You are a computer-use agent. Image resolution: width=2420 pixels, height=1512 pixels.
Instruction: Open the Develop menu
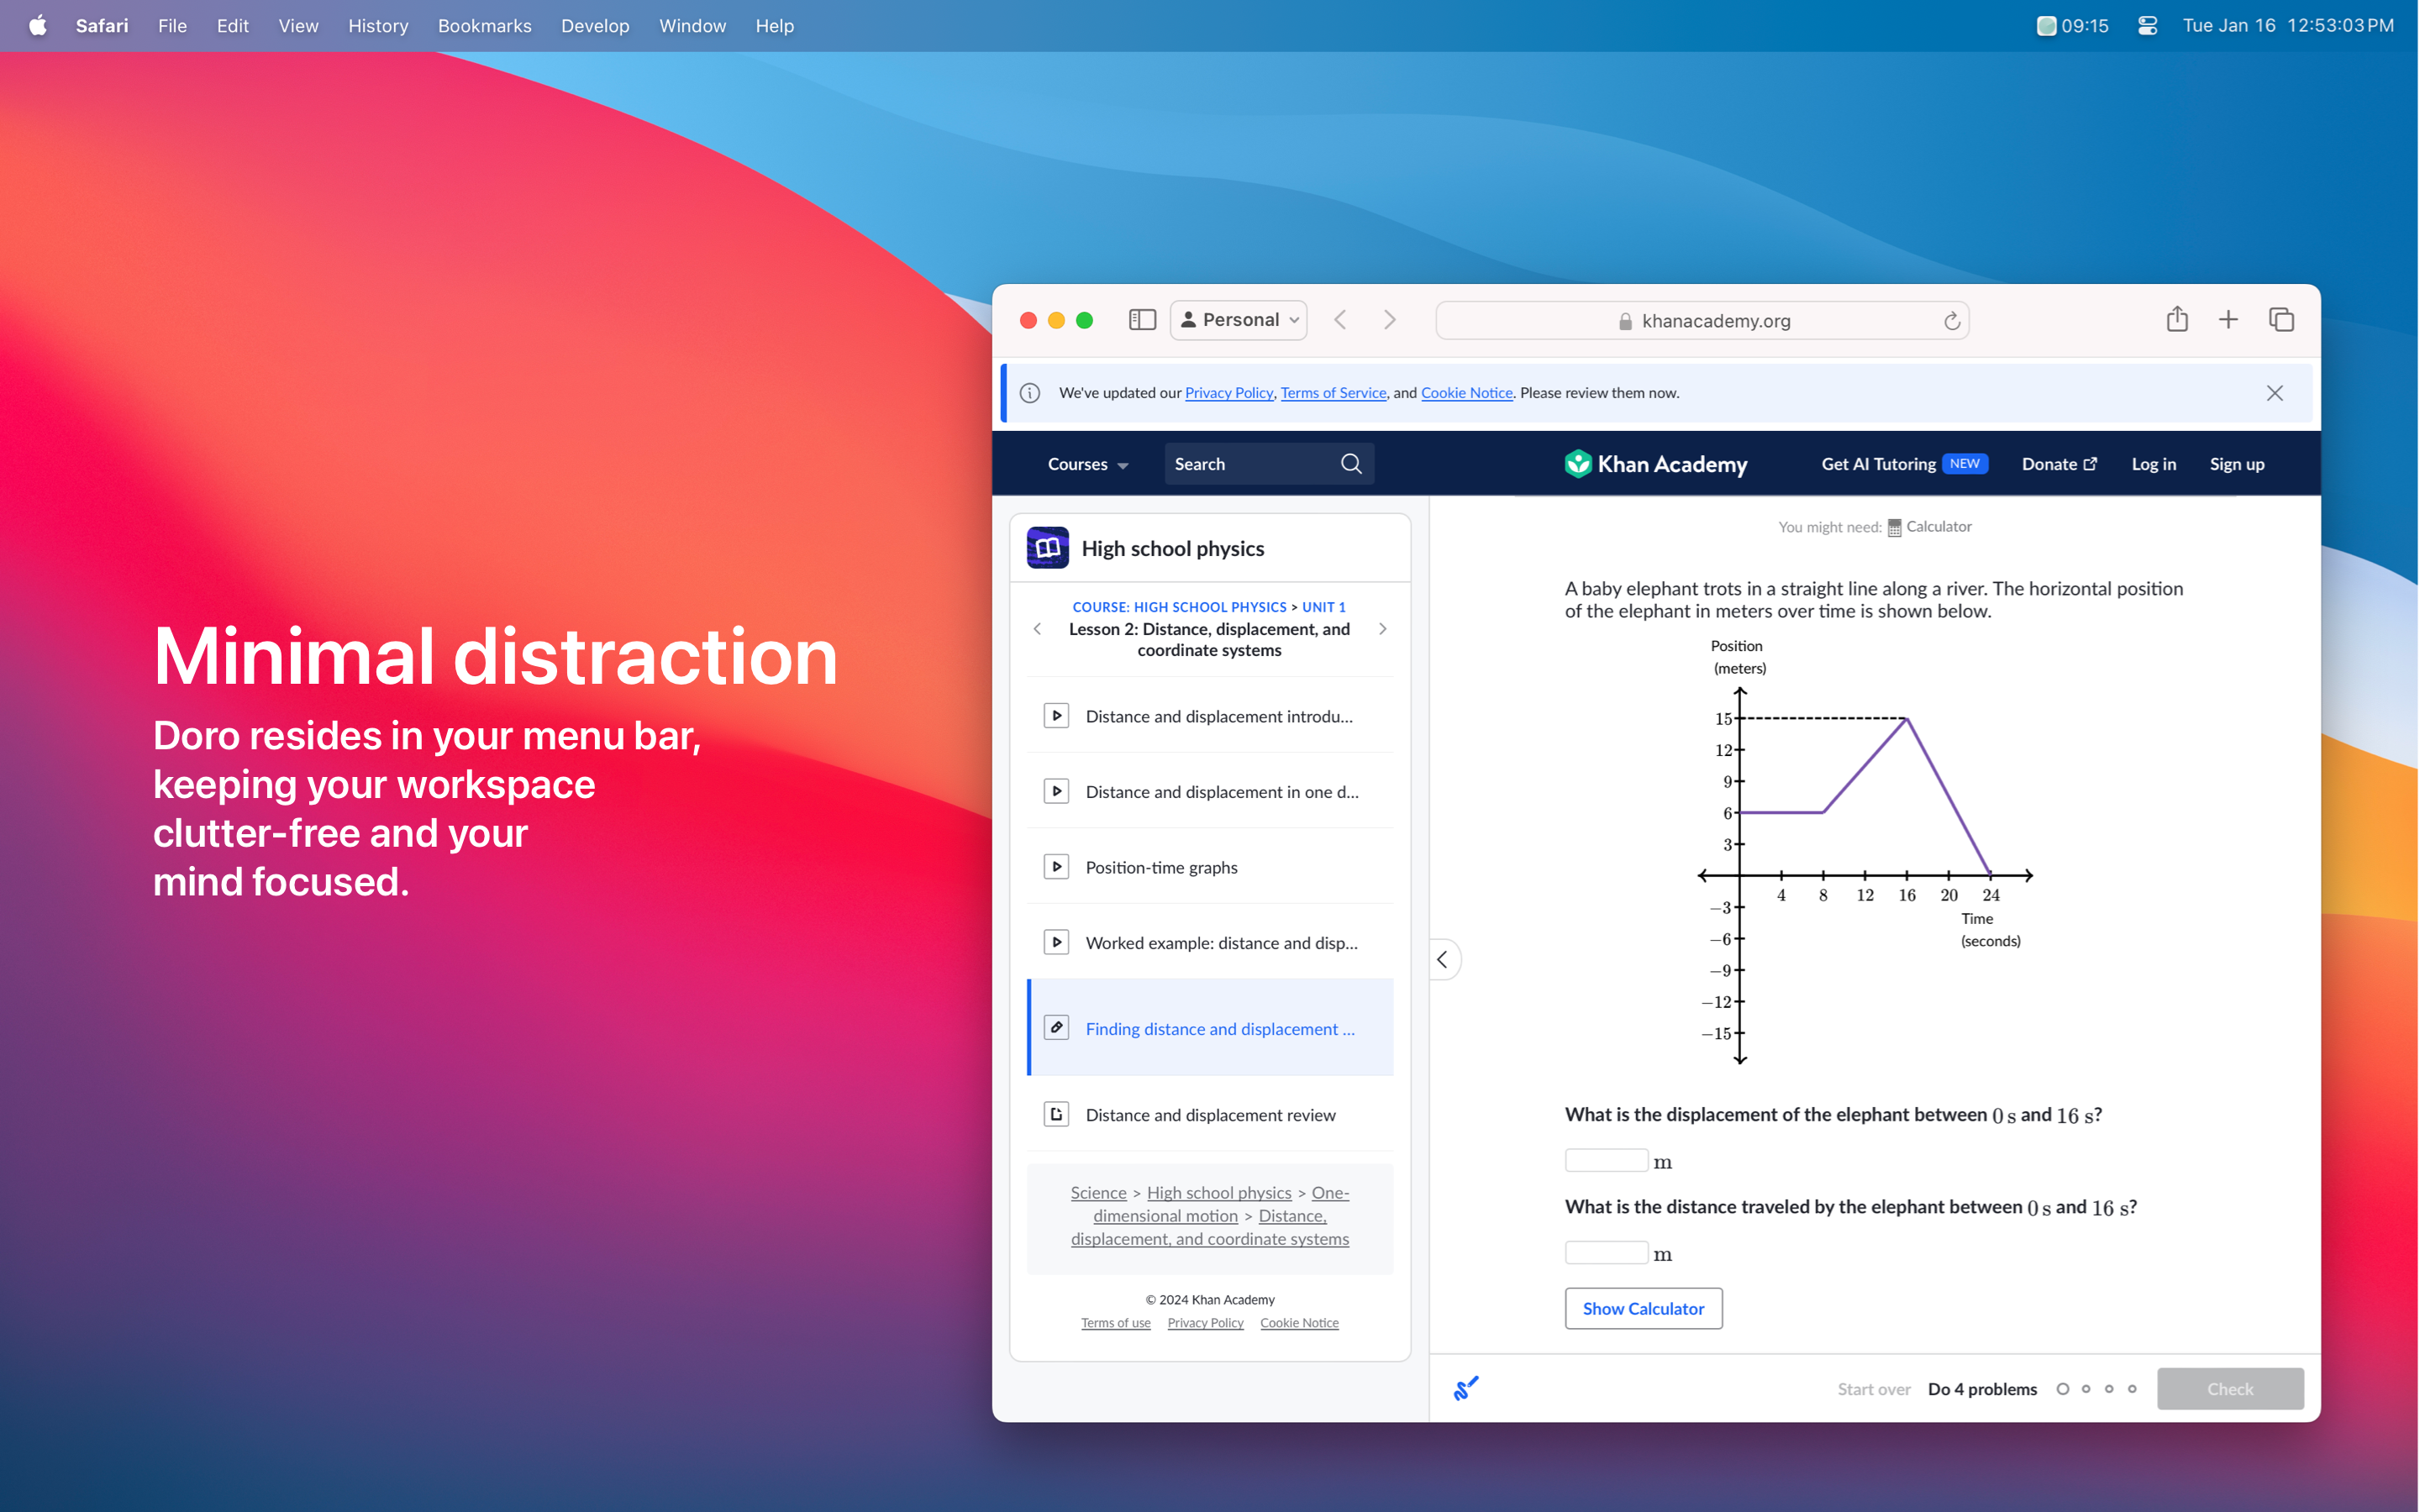click(595, 25)
